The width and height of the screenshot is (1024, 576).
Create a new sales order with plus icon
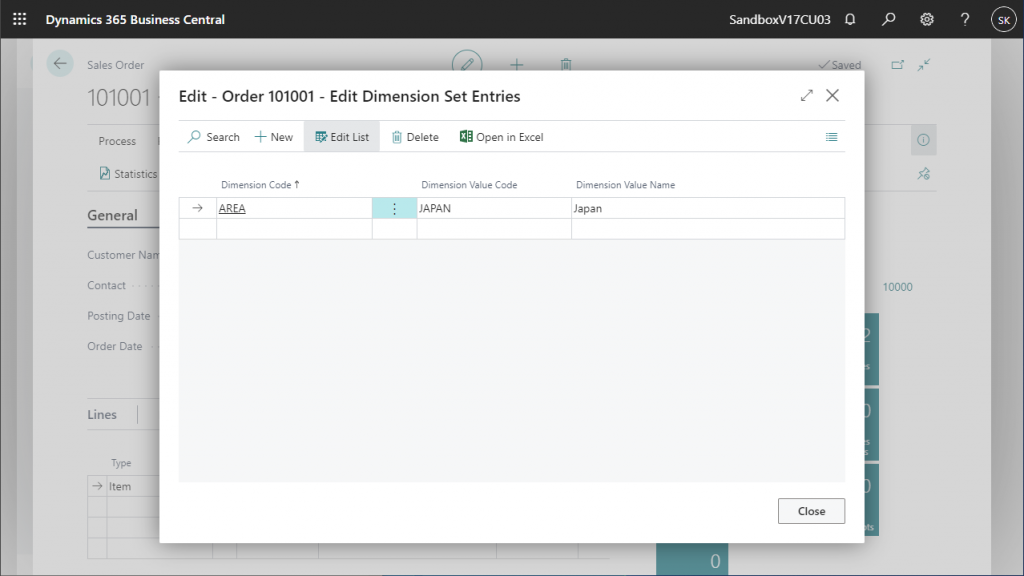pos(517,64)
